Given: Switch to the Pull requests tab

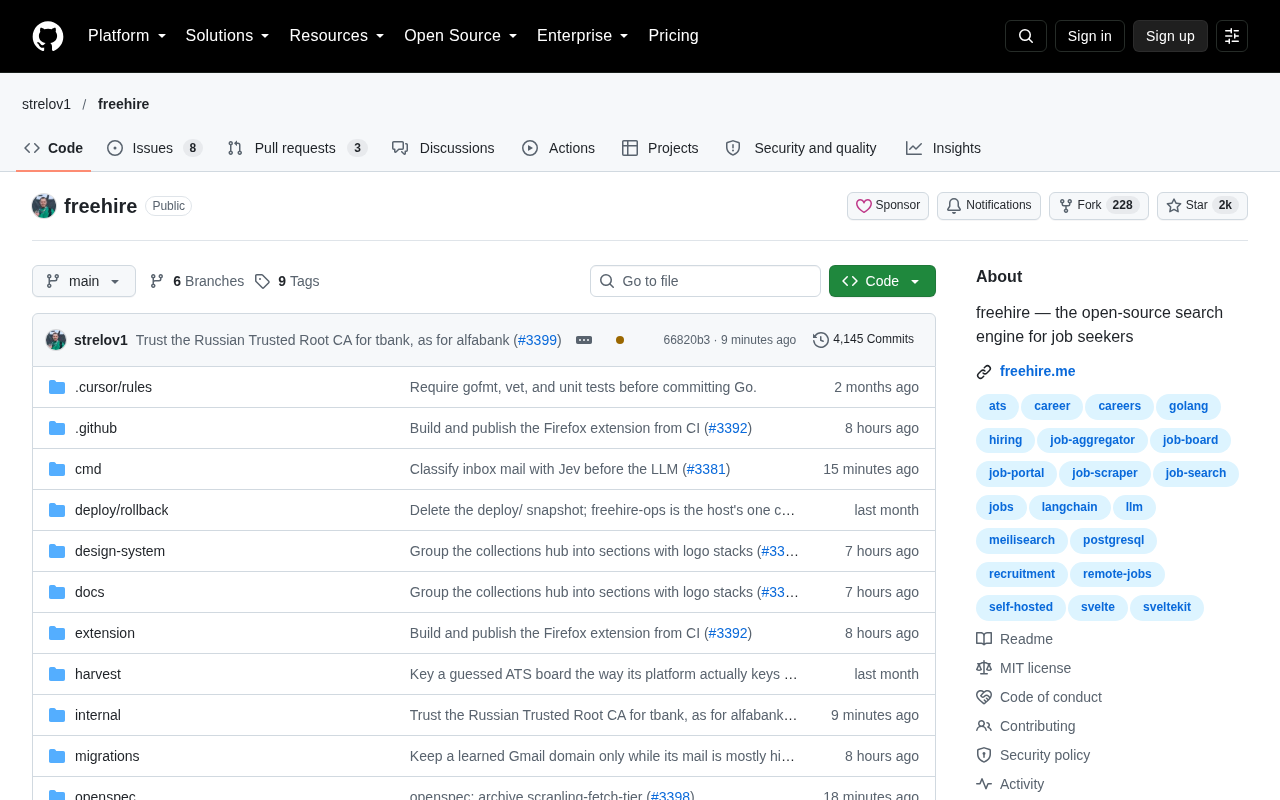Looking at the screenshot, I should [x=297, y=148].
